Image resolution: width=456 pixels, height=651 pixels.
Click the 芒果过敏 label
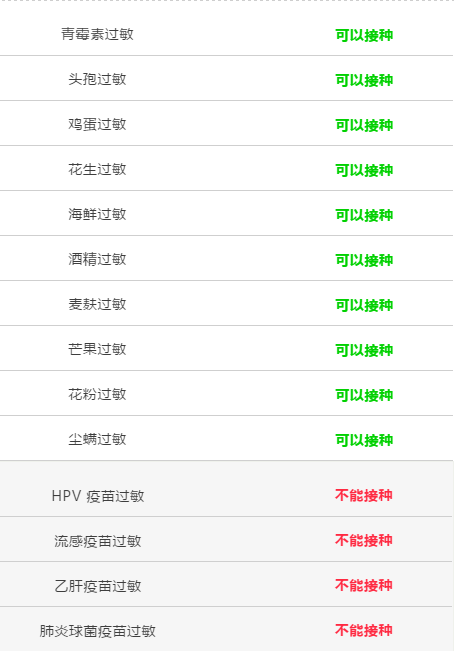tap(97, 349)
